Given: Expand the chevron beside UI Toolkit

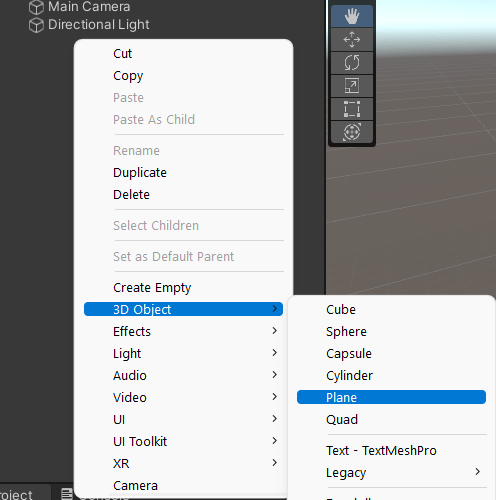Looking at the screenshot, I should tap(274, 441).
